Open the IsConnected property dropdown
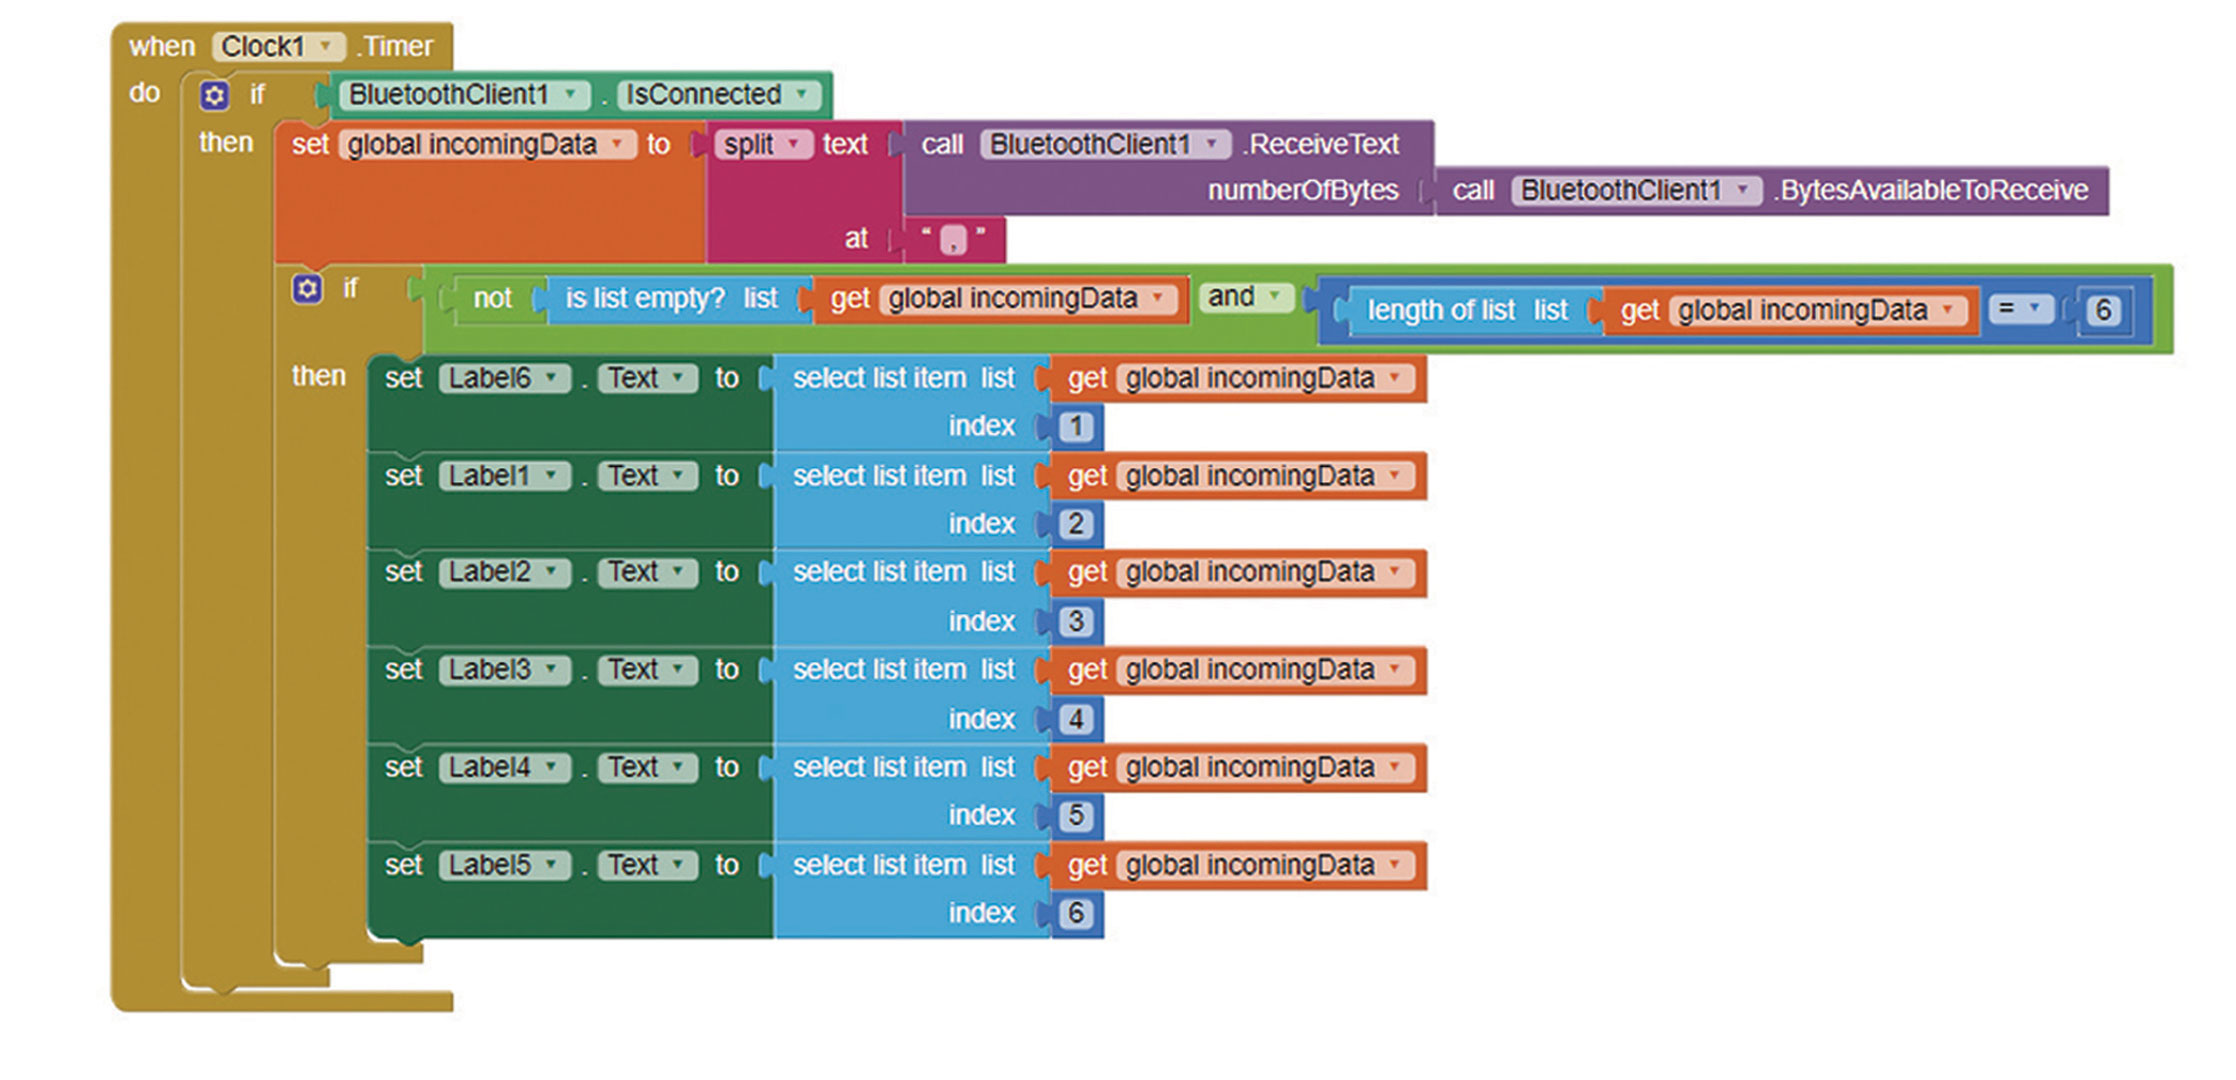The image size is (2236, 1080). point(802,95)
